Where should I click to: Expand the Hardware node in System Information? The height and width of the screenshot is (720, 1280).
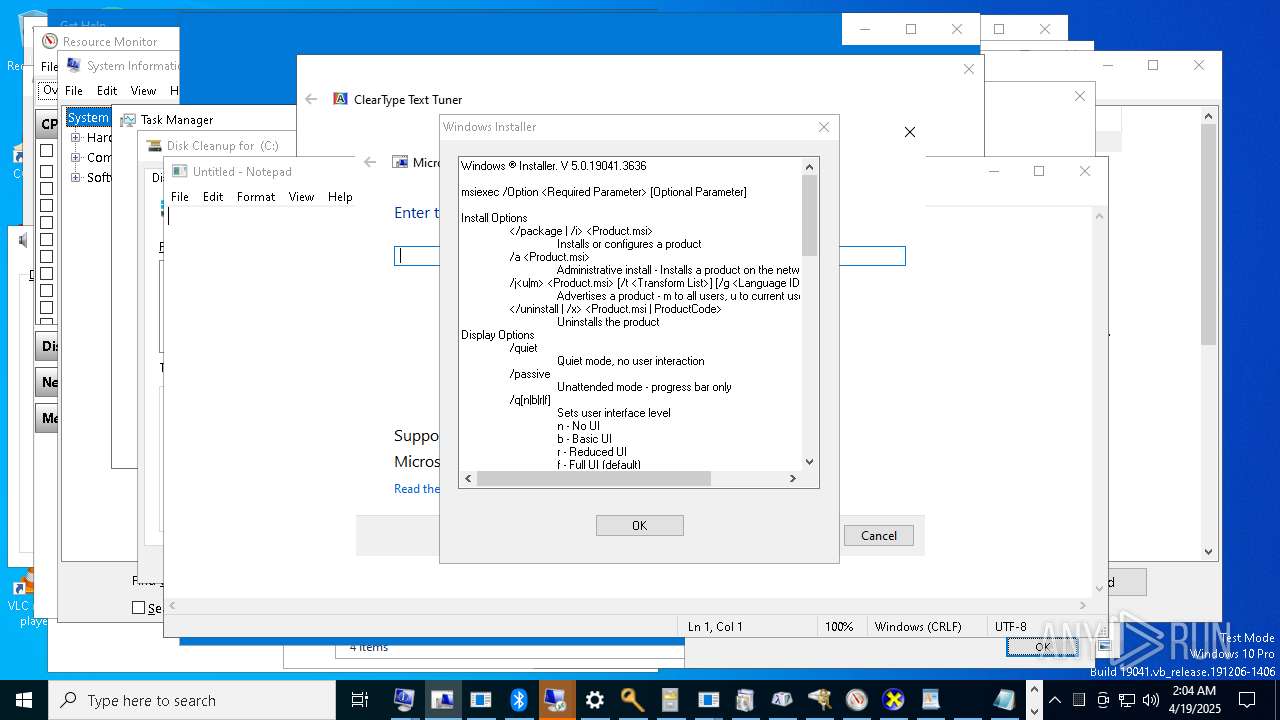[76, 138]
